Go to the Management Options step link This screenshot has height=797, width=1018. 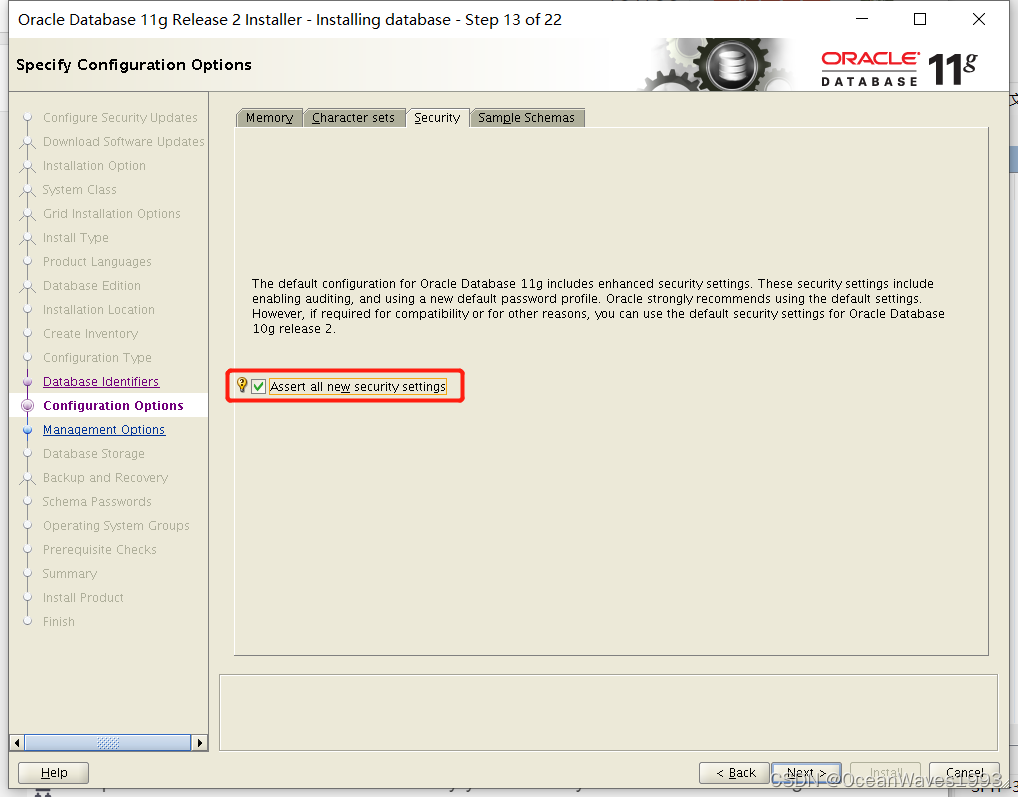coord(104,430)
